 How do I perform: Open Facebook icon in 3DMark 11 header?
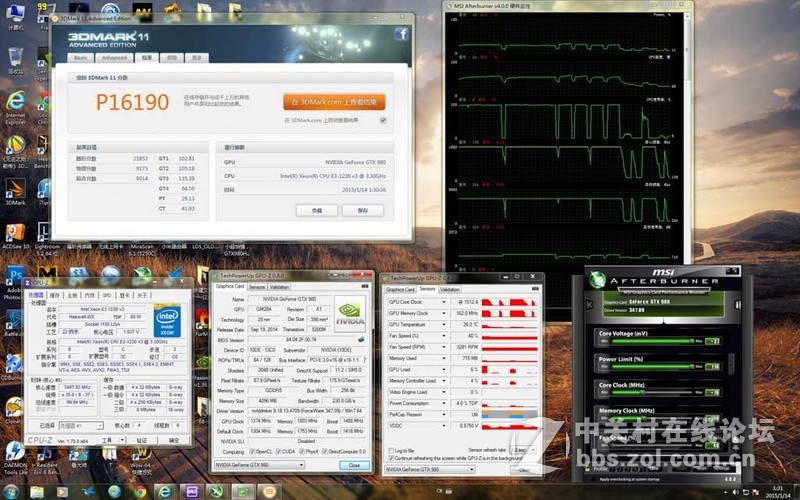401,34
